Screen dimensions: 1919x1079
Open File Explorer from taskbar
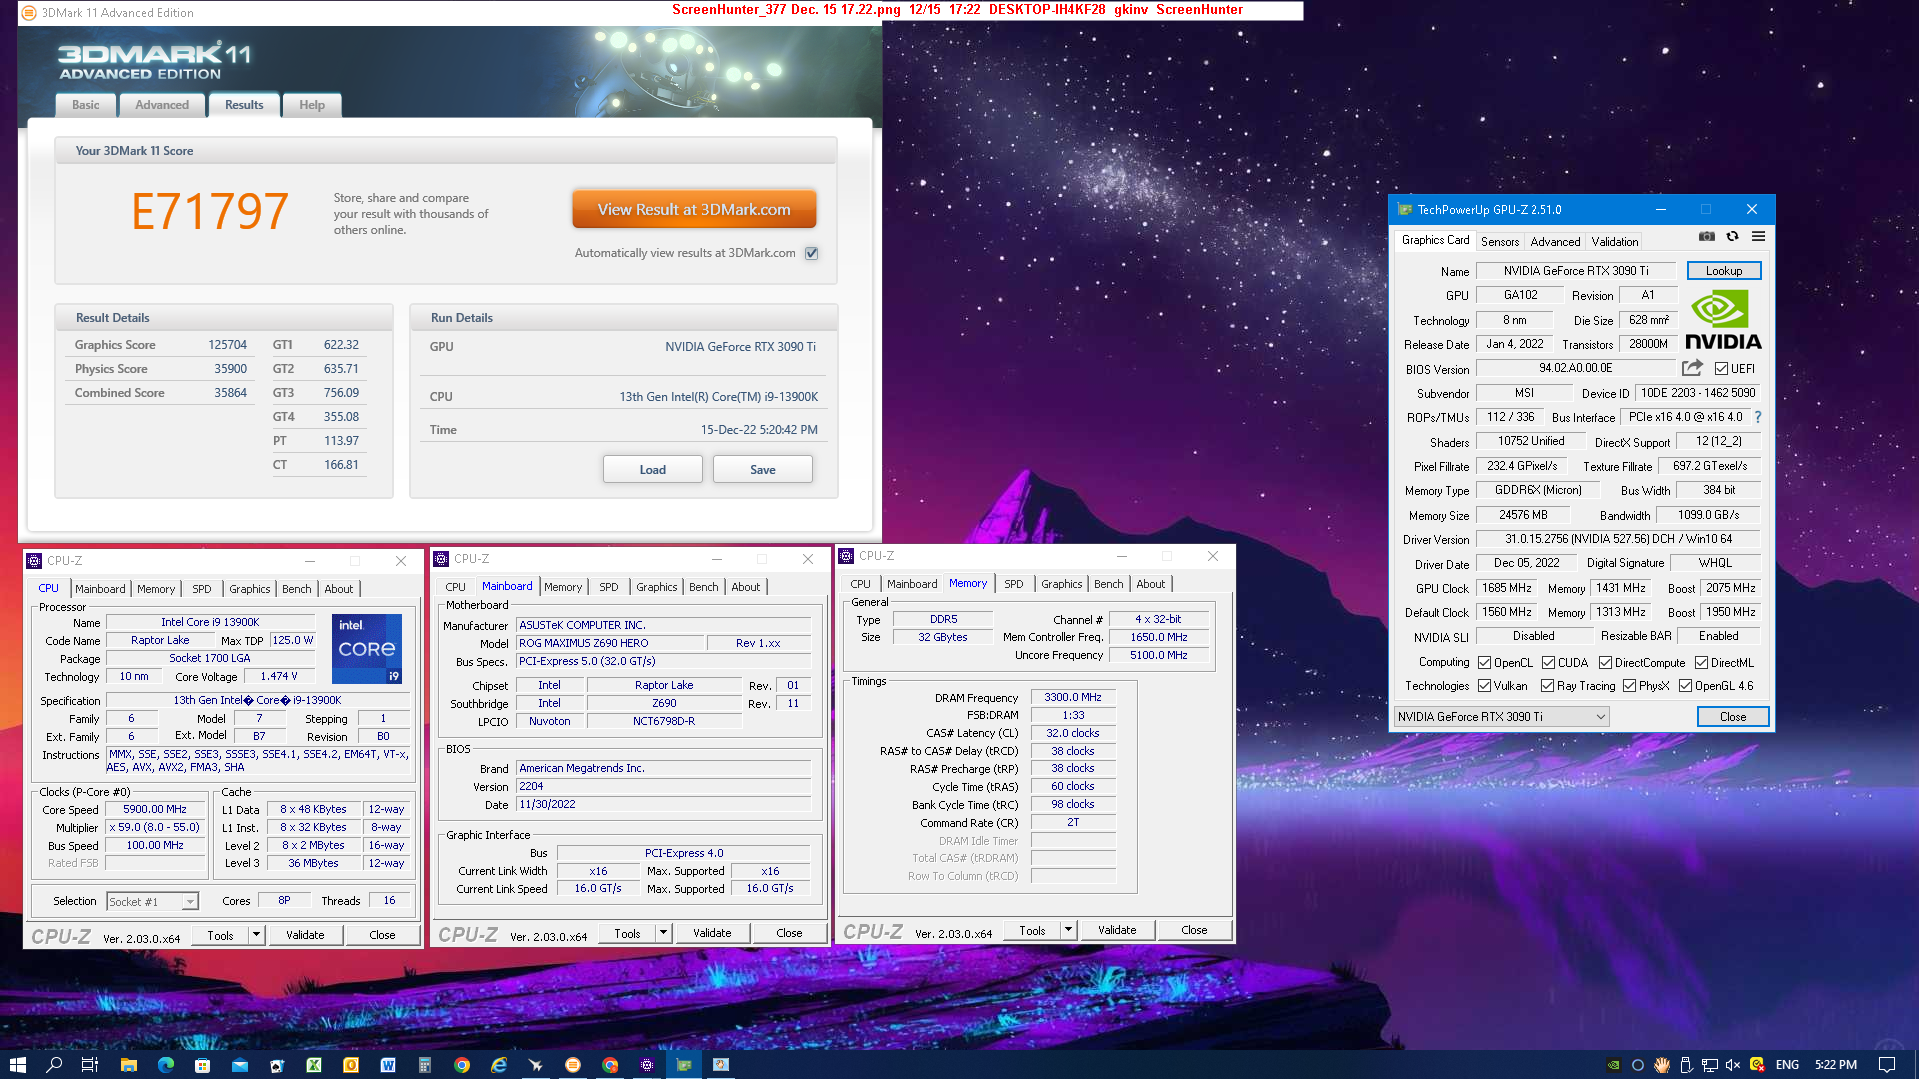(128, 1064)
